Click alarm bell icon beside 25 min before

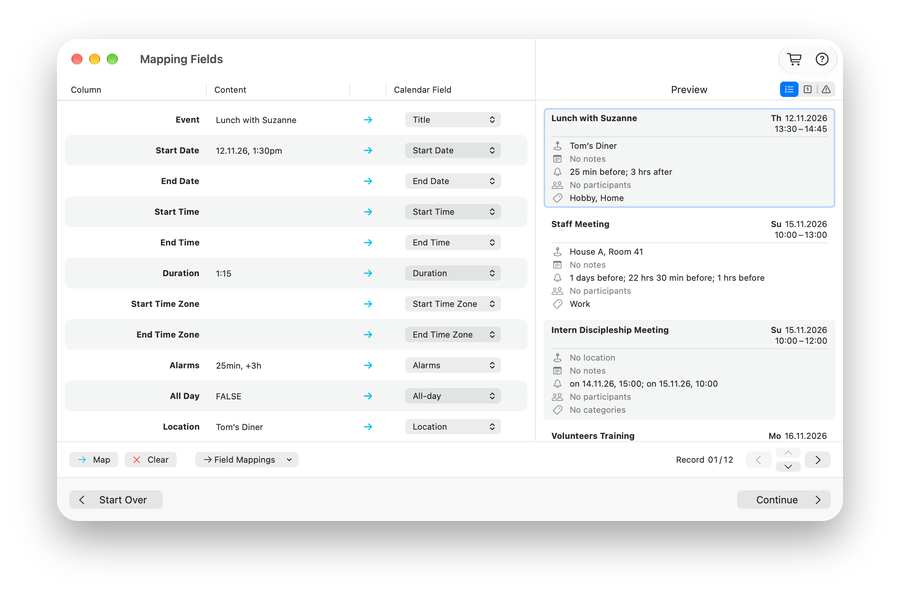click(557, 172)
